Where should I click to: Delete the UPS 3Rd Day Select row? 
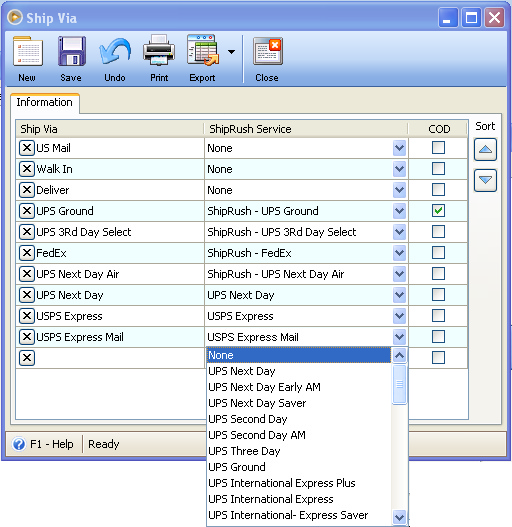[x=27, y=232]
